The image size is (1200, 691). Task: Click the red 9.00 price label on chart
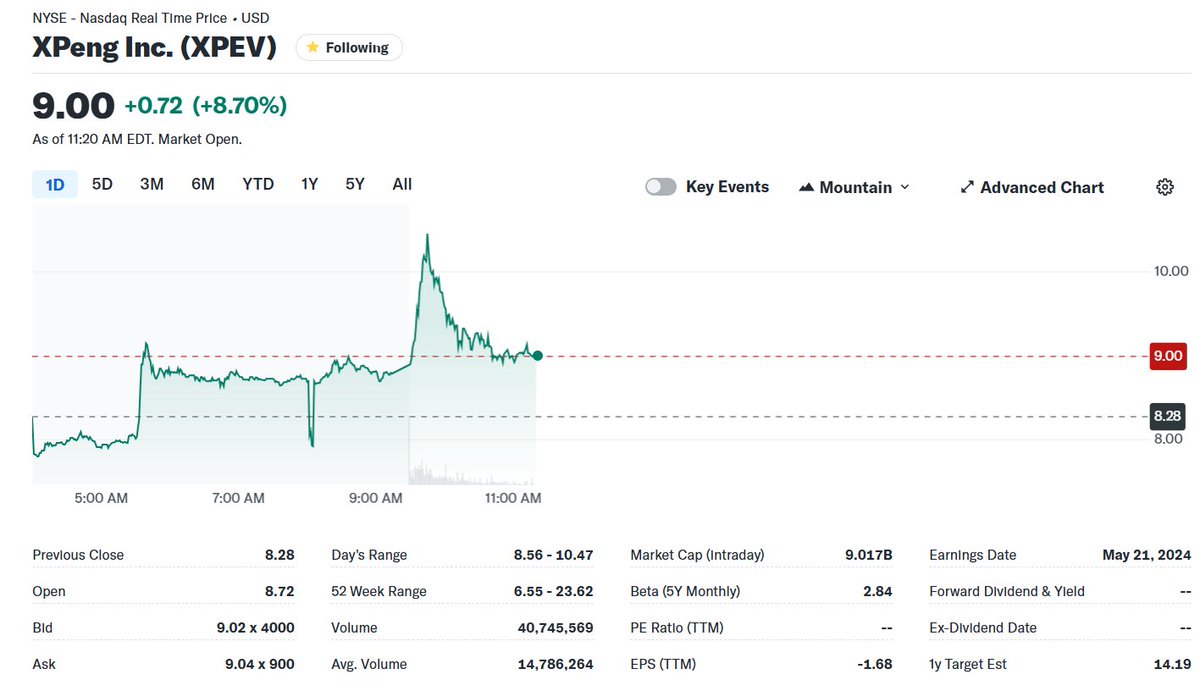[x=1167, y=356]
